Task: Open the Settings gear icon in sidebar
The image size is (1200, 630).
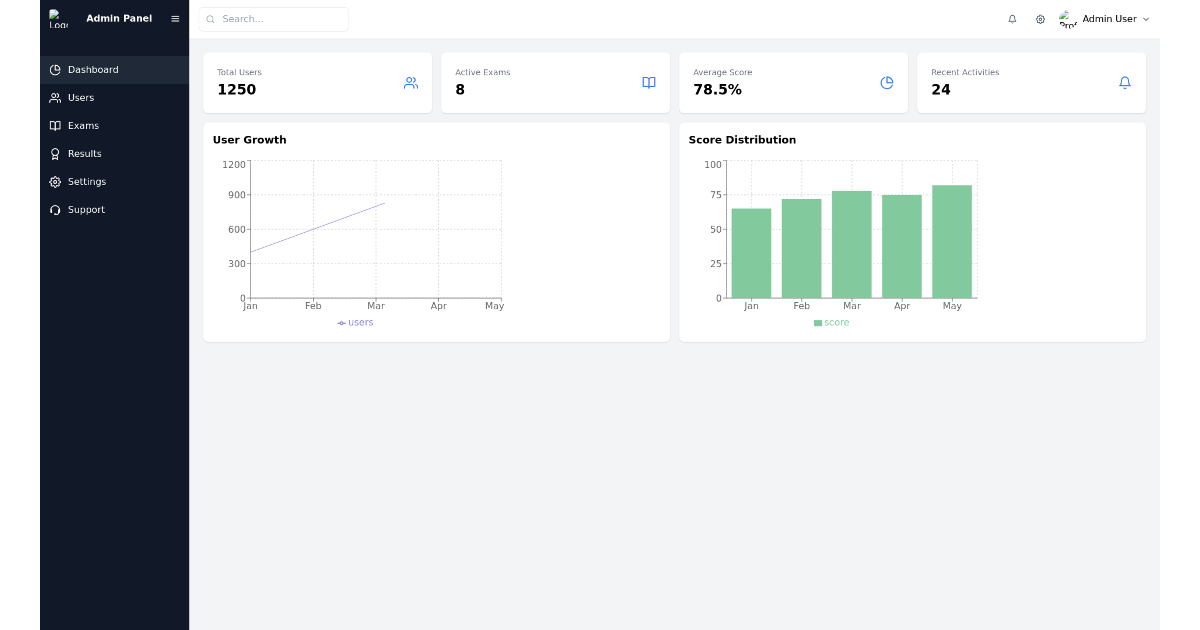Action: 56,181
